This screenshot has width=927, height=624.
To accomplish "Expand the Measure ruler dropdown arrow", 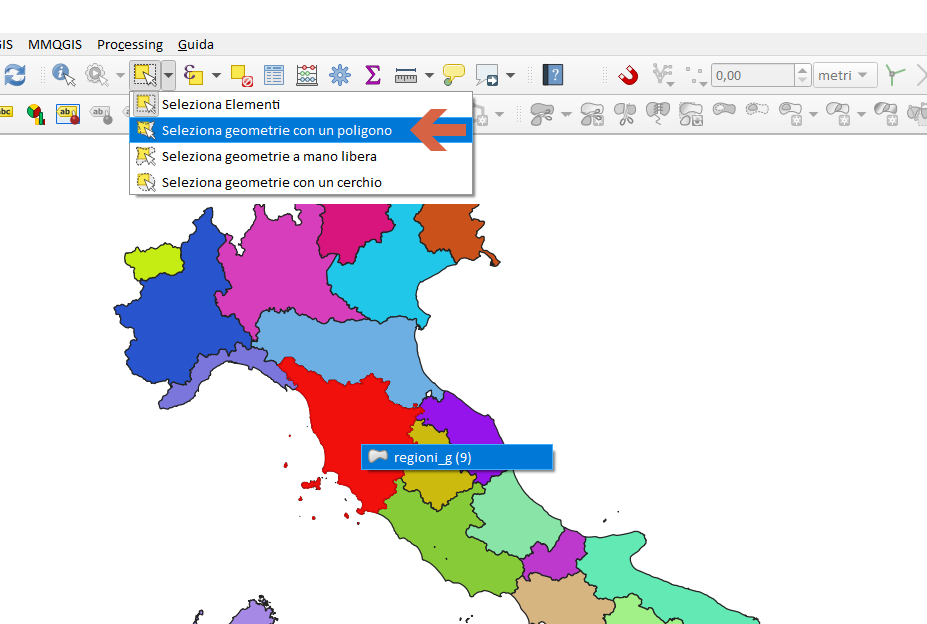I will [429, 75].
